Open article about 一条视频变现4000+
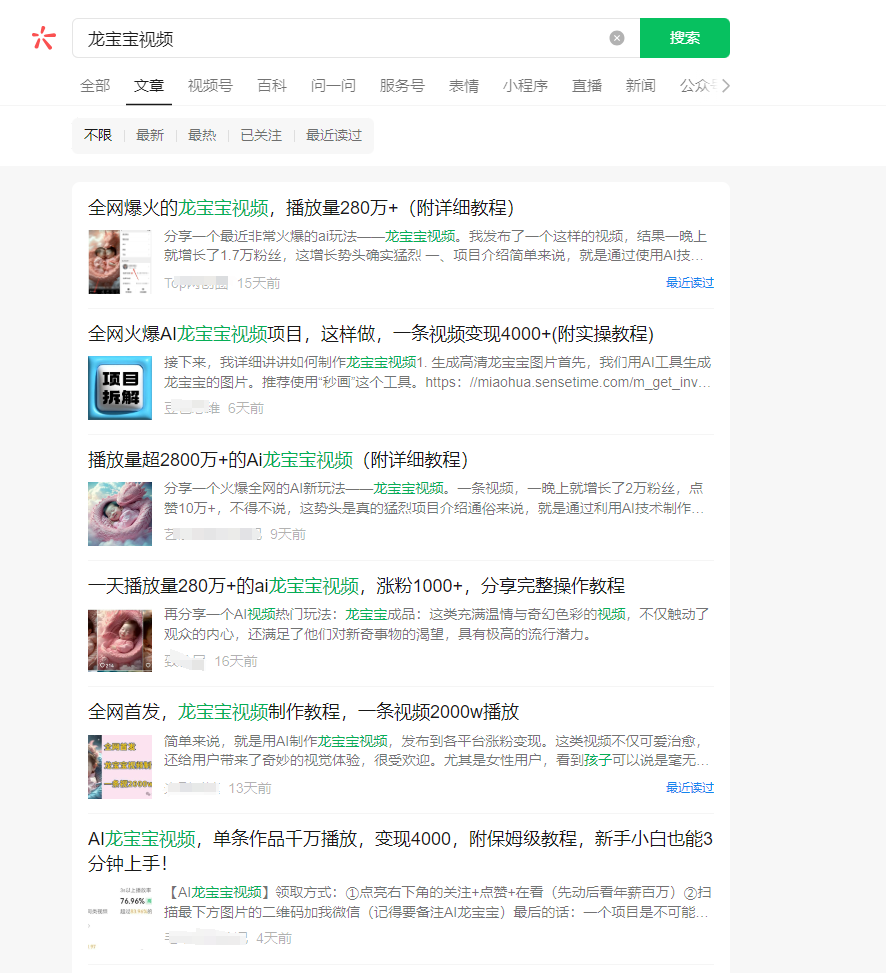The height and width of the screenshot is (973, 886). pos(370,334)
